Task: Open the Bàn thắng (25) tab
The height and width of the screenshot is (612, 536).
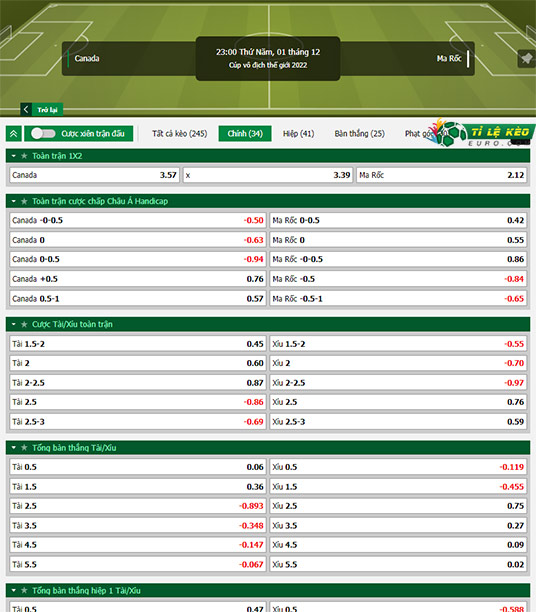Action: click(359, 134)
